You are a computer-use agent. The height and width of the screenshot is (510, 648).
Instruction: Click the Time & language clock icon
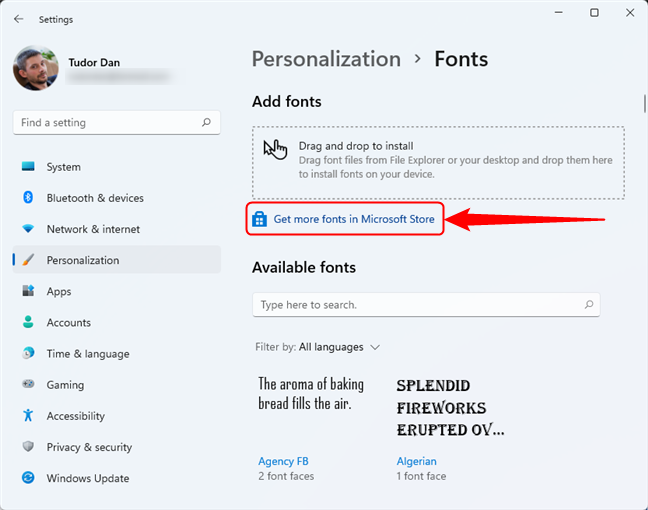pos(28,353)
